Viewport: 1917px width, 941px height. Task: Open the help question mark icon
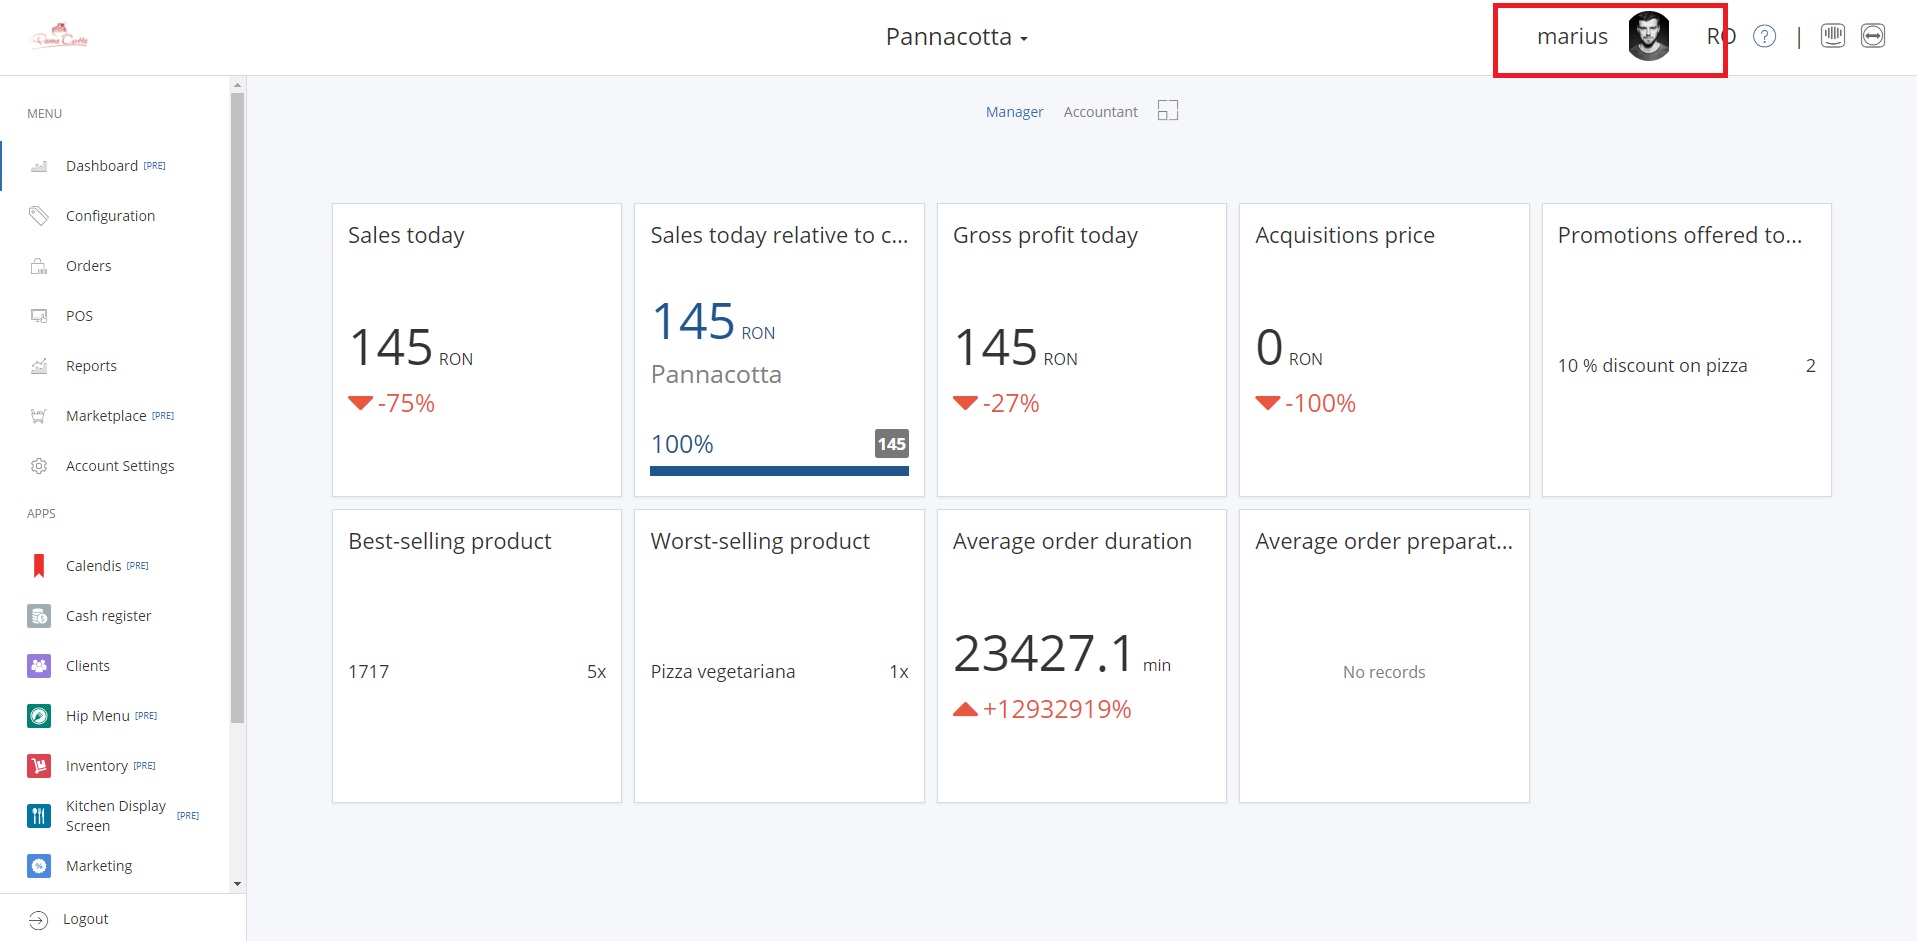click(x=1765, y=37)
